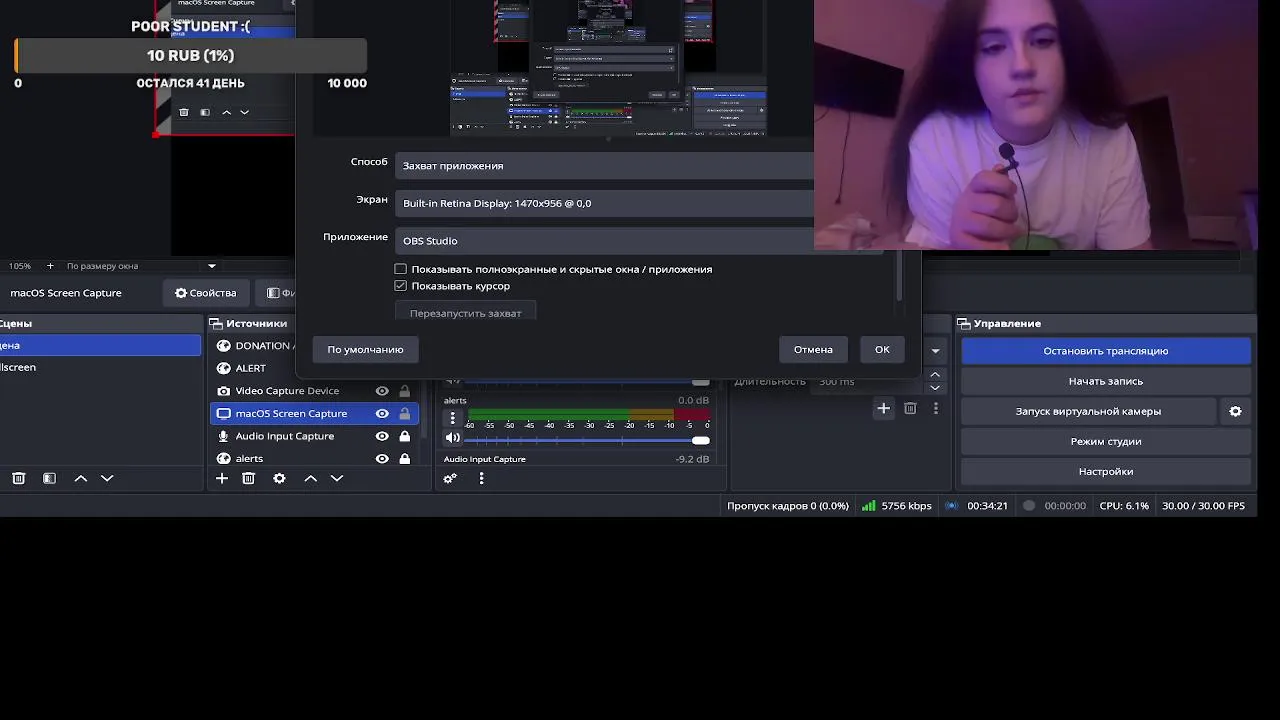Open the audio mixer kebab menu
The width and height of the screenshot is (1280, 720).
[x=481, y=478]
